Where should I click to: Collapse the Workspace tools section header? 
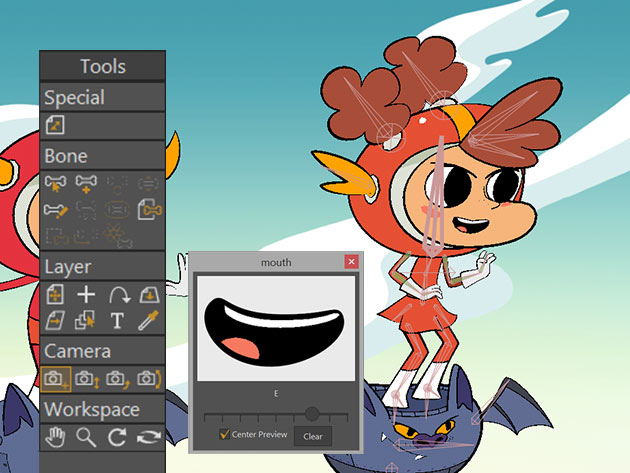(102, 410)
